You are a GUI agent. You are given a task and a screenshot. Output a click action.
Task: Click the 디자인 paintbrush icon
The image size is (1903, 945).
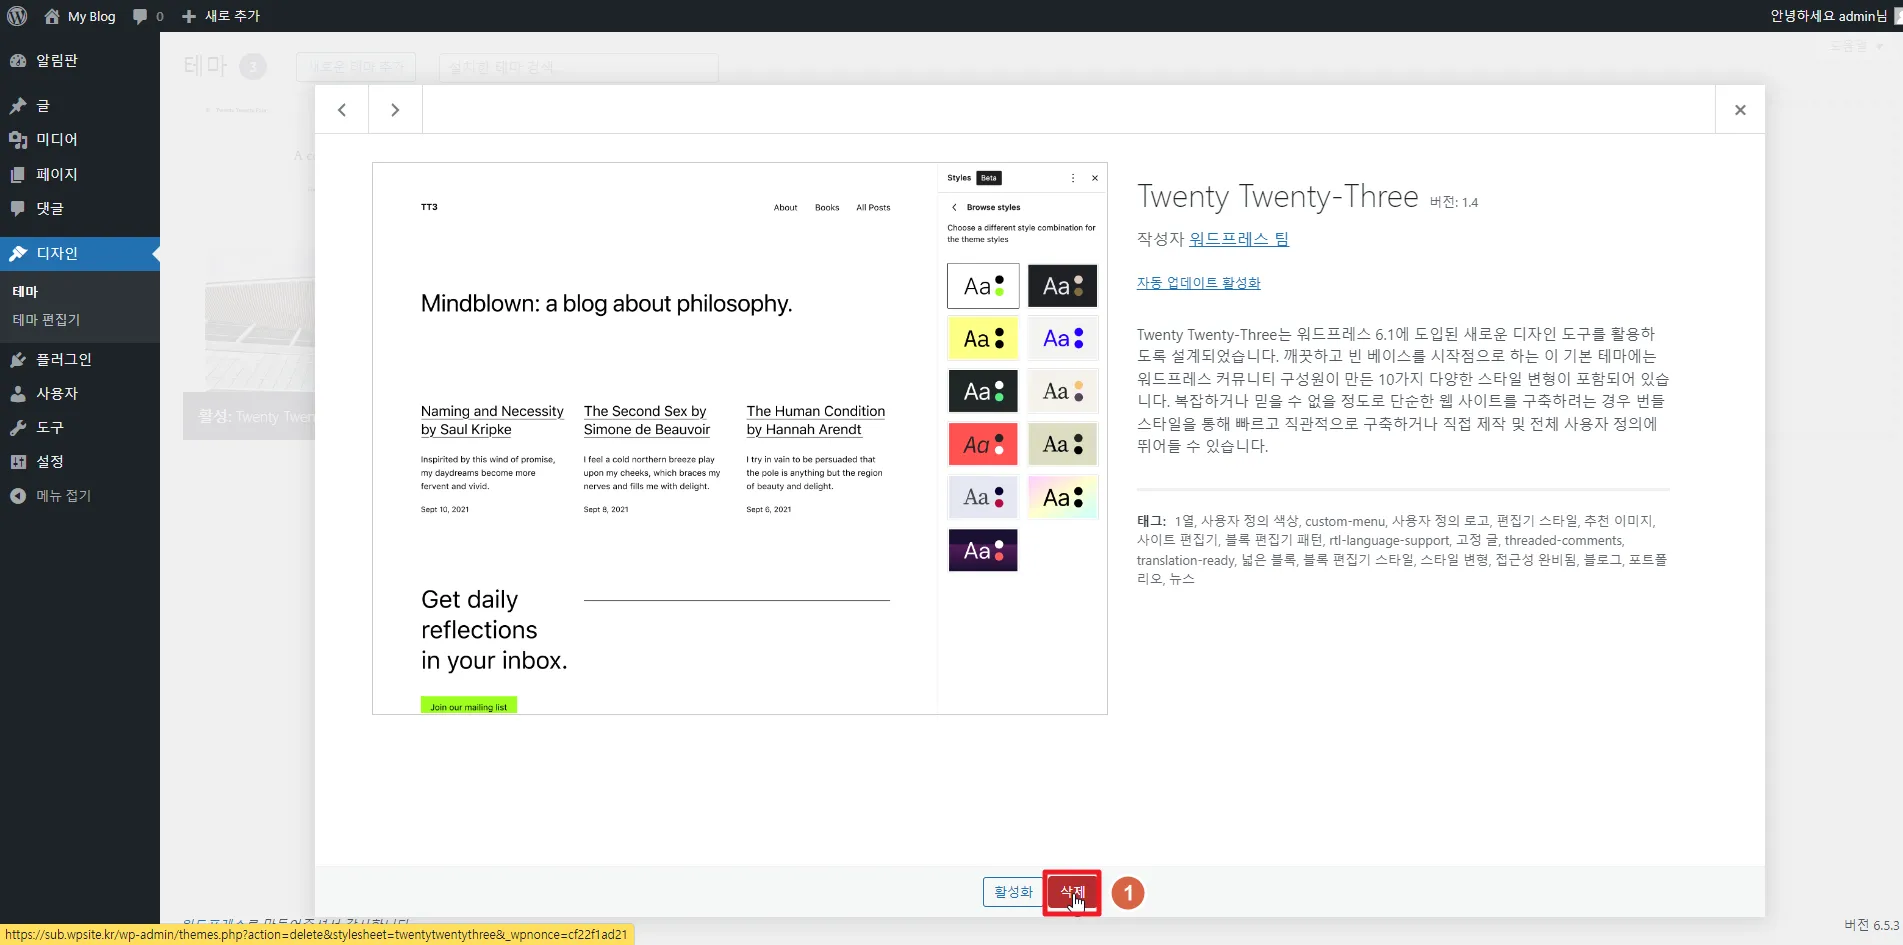point(18,254)
